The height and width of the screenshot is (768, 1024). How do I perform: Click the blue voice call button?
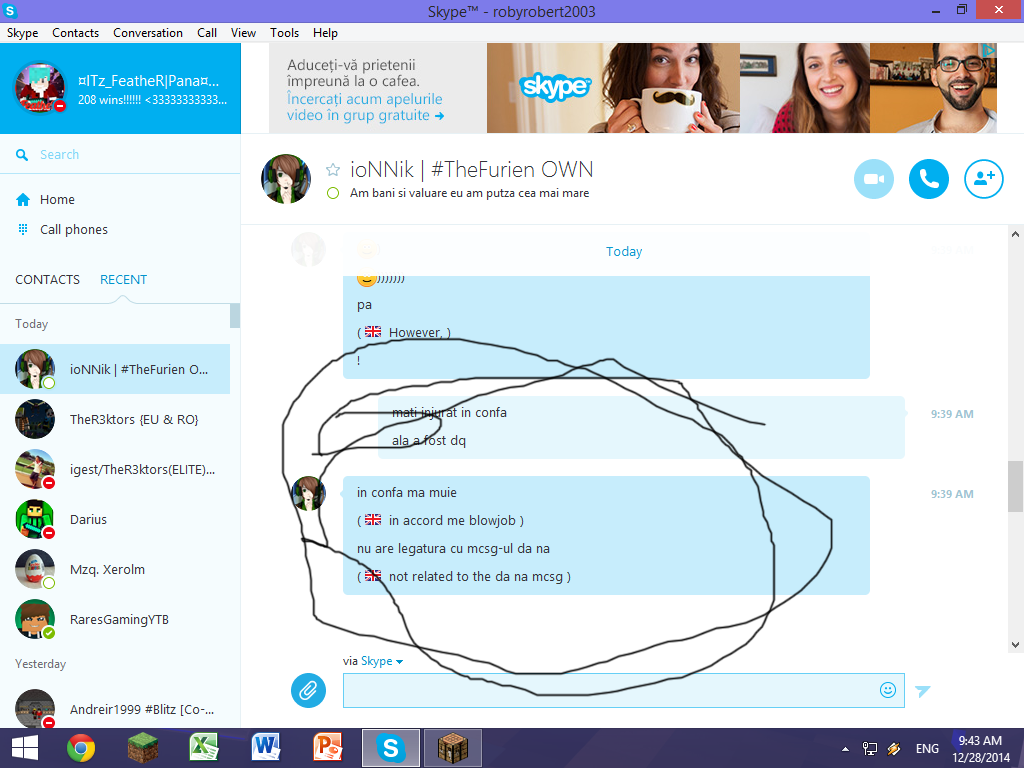[929, 179]
